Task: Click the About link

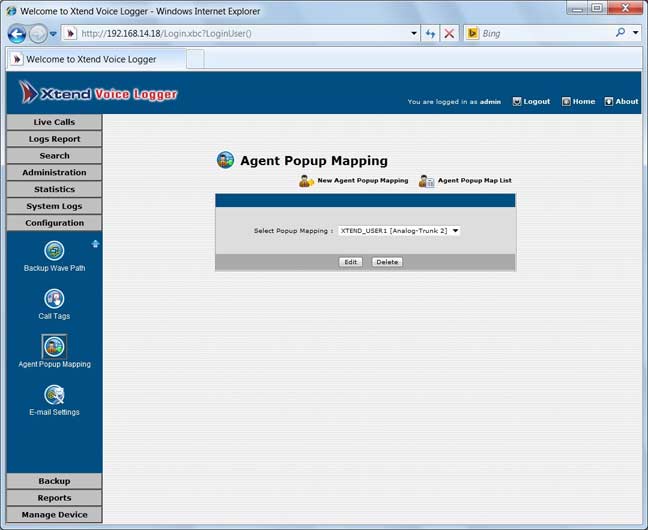Action: click(627, 101)
